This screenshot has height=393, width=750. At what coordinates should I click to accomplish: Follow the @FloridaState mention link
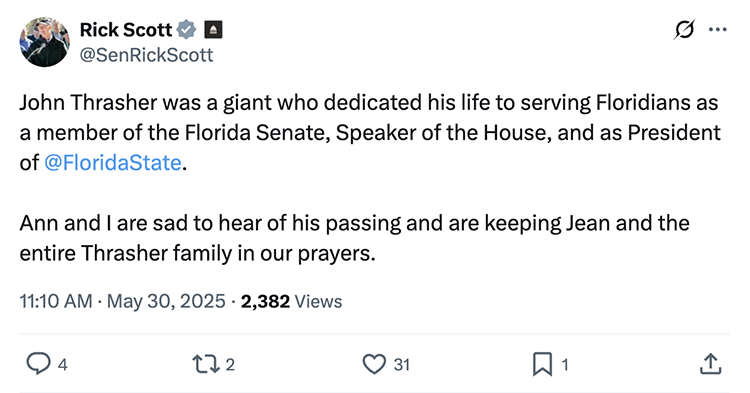pos(113,163)
